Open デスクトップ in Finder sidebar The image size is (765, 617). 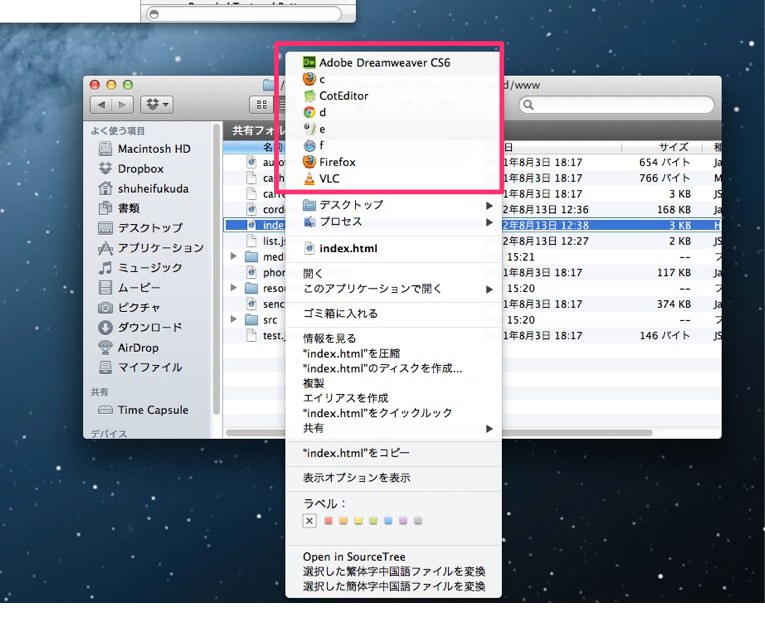click(141, 228)
